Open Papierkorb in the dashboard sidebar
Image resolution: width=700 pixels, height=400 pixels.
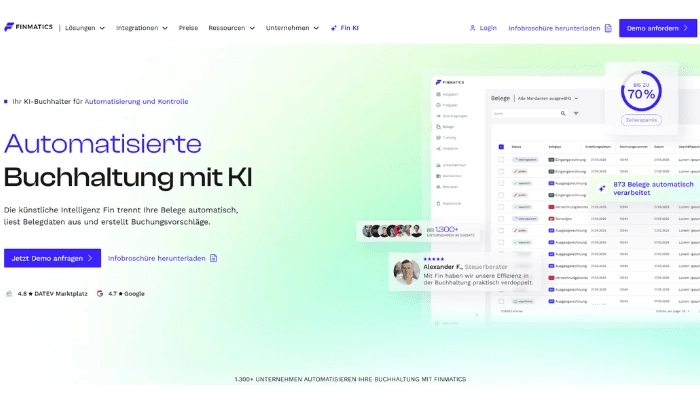coord(448,204)
